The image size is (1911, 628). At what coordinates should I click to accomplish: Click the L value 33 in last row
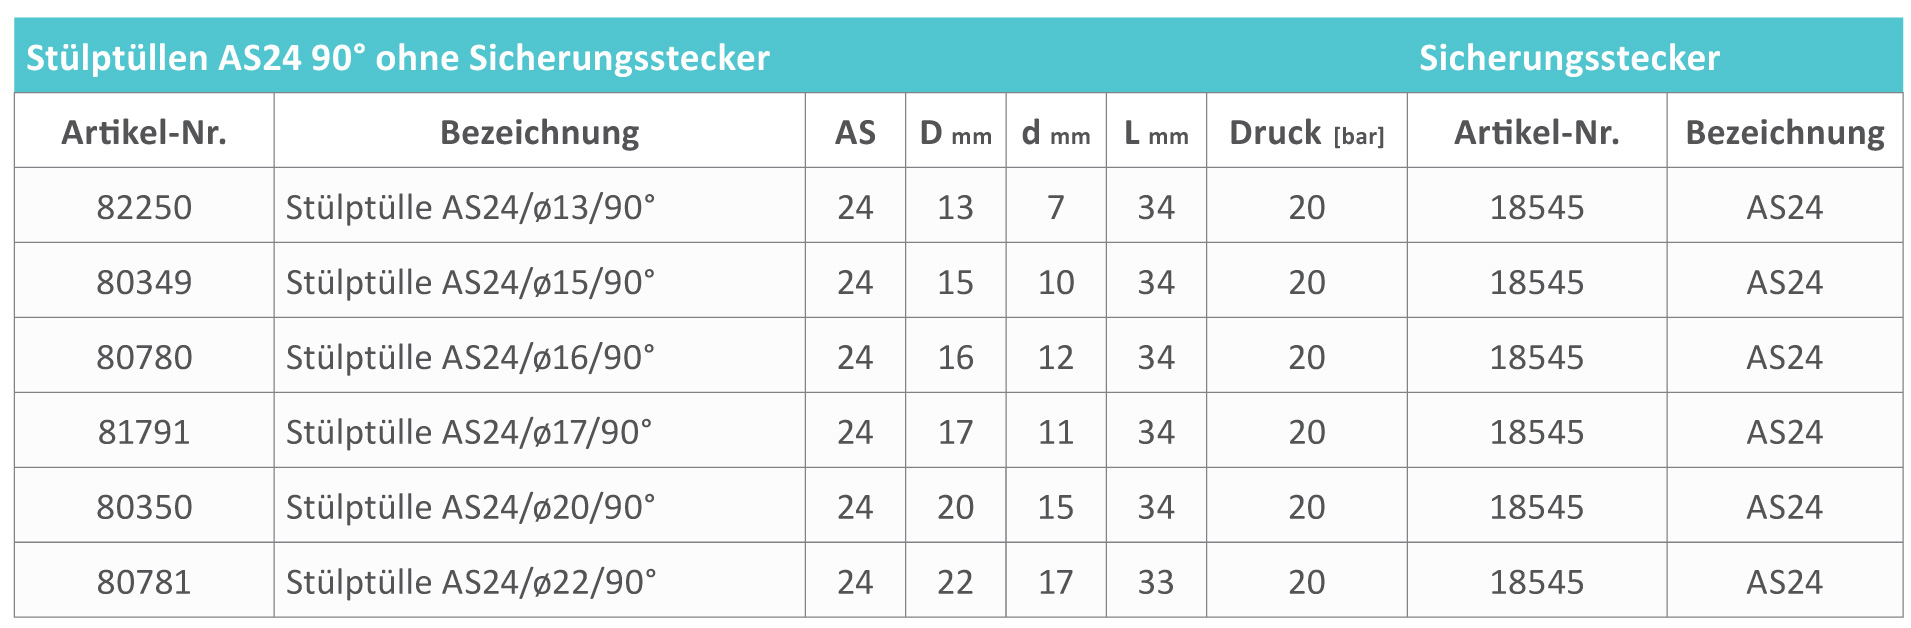pos(1156,582)
